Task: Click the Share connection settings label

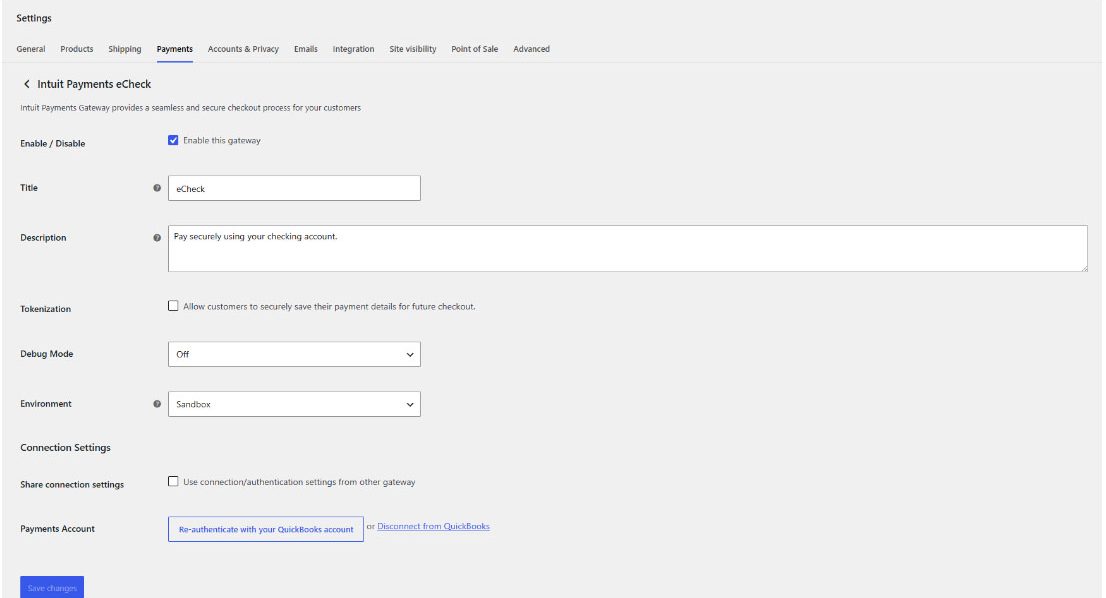Action: (x=72, y=484)
